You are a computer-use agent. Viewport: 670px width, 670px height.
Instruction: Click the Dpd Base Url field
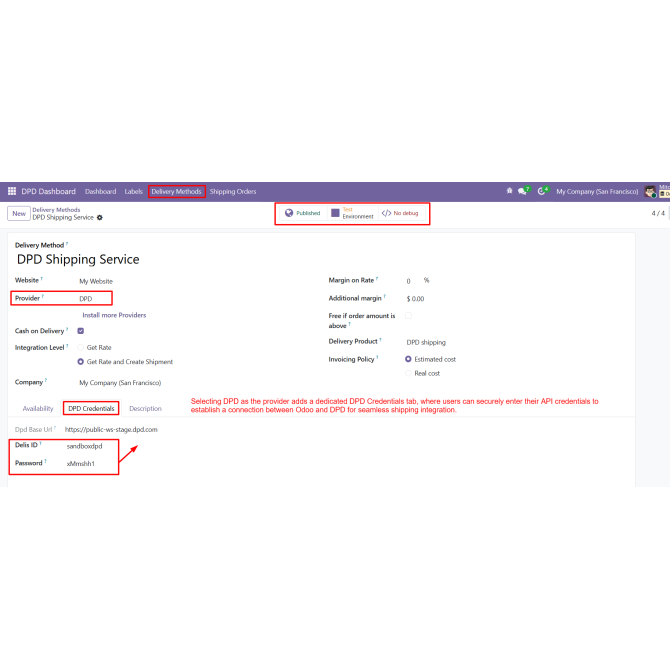[x=111, y=429]
